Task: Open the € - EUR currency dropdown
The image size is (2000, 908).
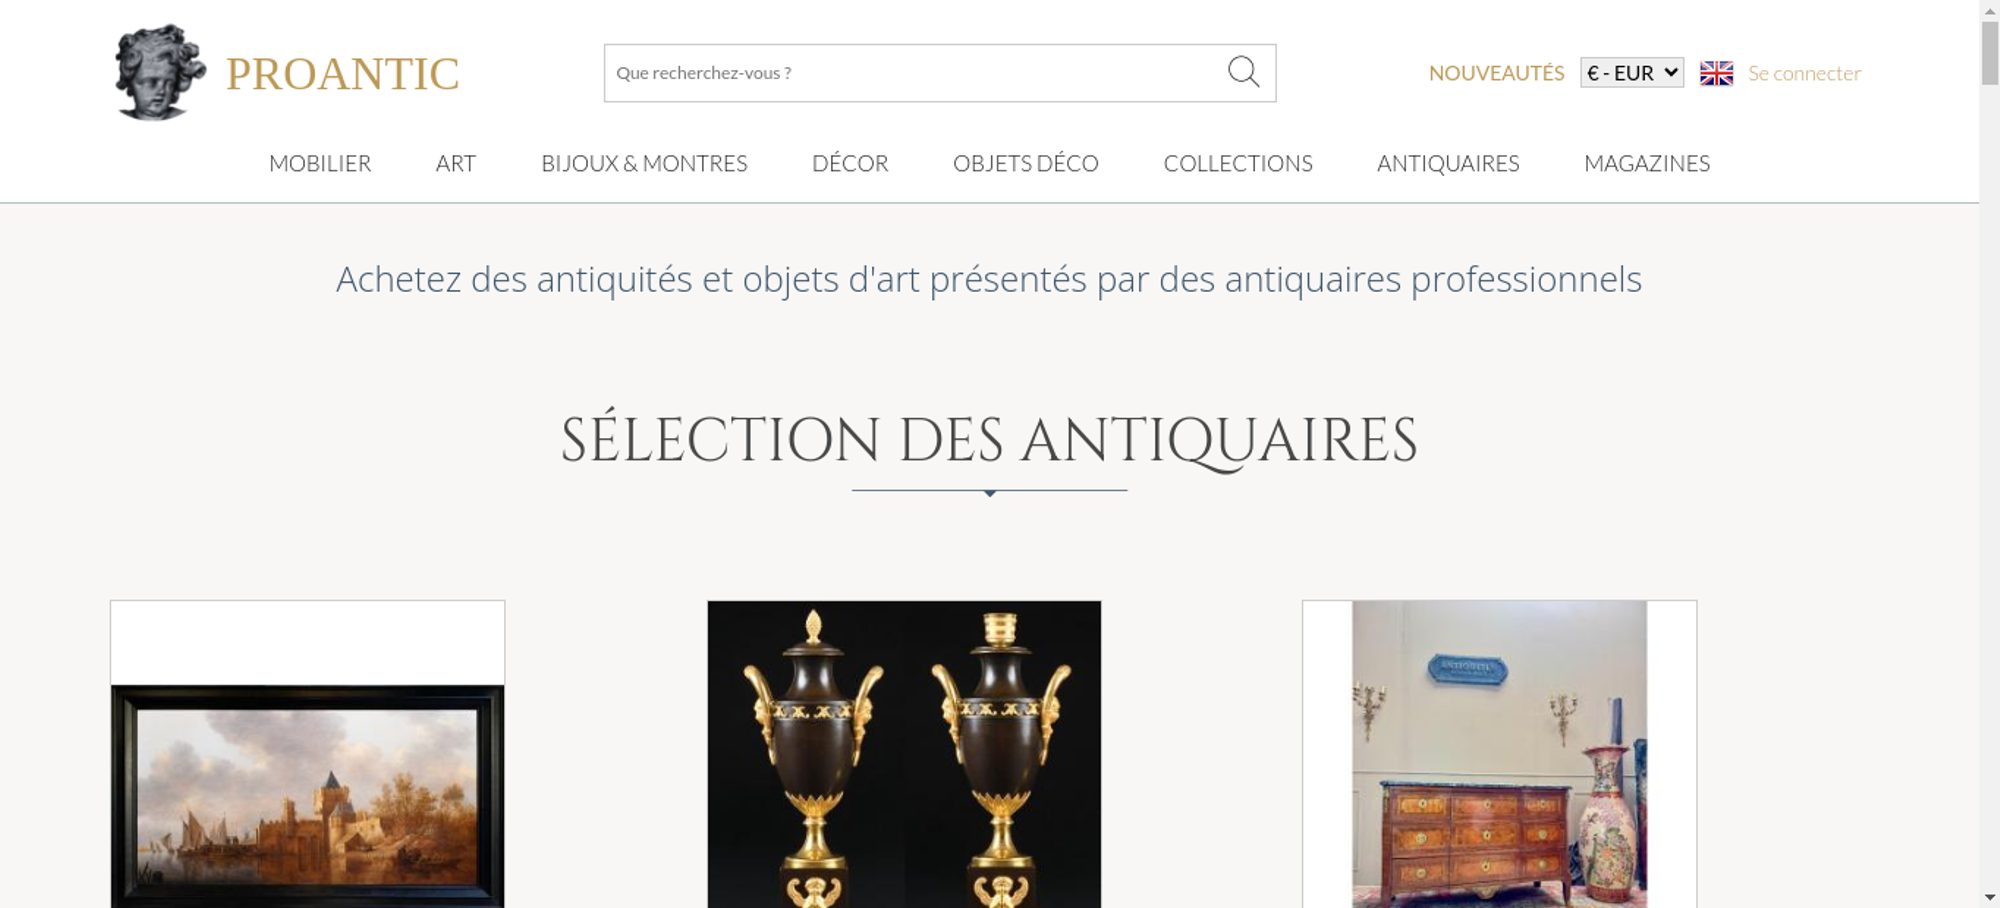Action: click(1632, 73)
